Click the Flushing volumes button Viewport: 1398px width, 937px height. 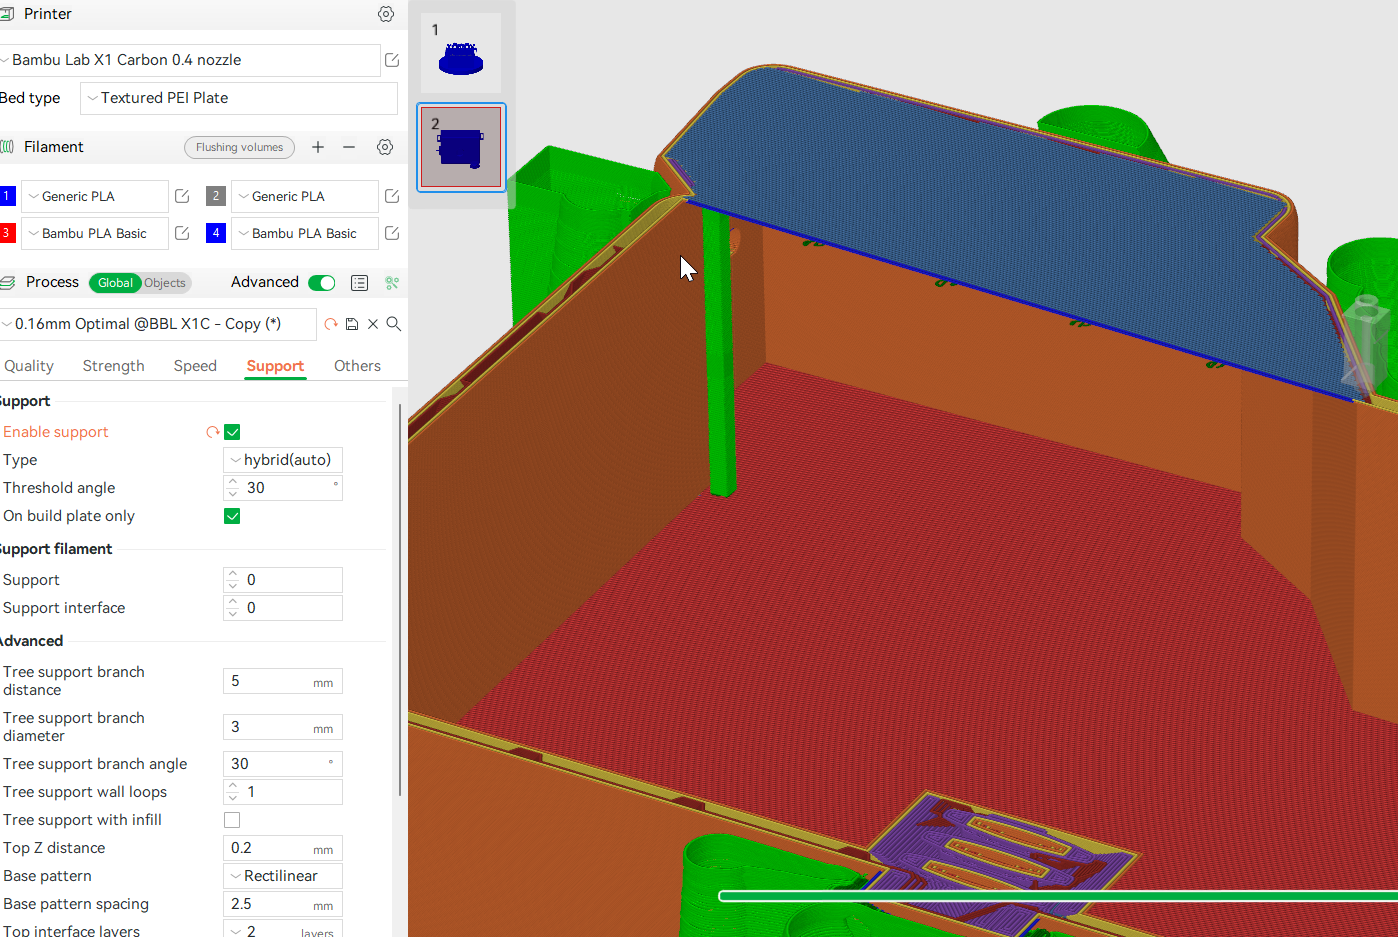pyautogui.click(x=240, y=147)
